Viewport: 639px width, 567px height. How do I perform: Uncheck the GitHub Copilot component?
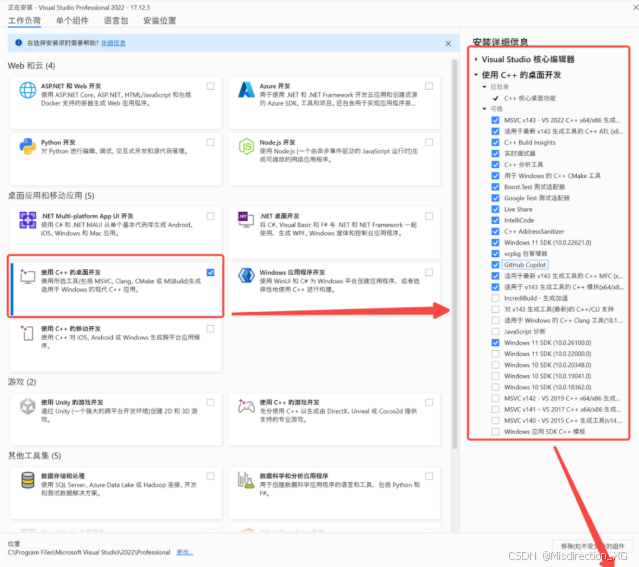(x=495, y=265)
